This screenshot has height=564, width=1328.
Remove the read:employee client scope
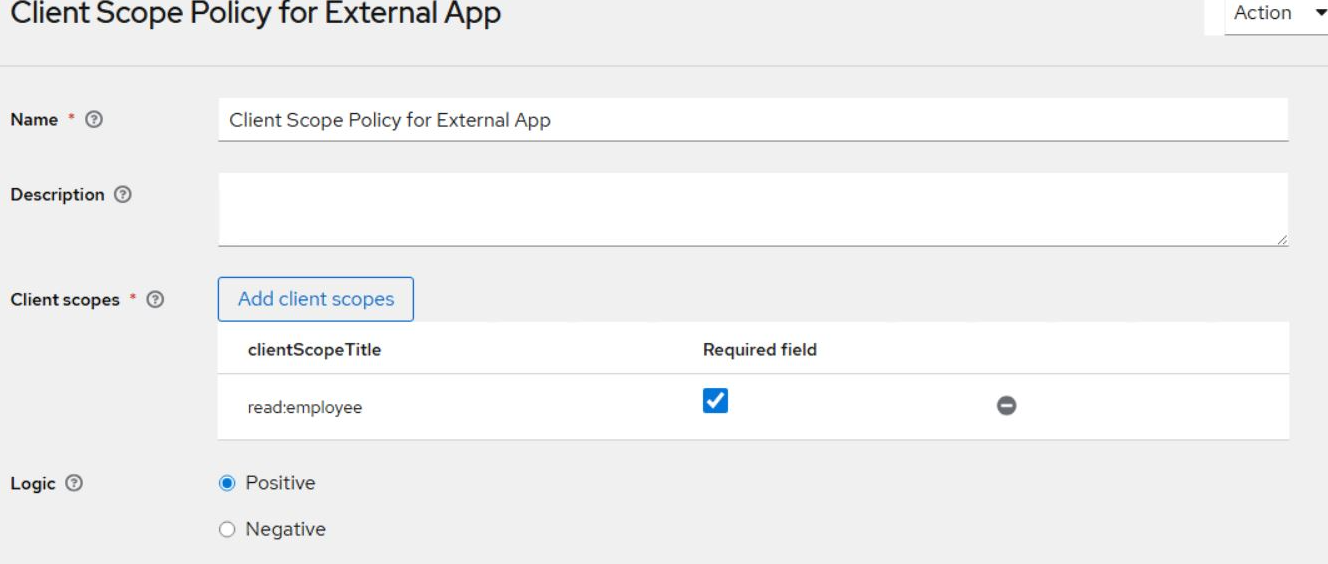pyautogui.click(x=1006, y=405)
